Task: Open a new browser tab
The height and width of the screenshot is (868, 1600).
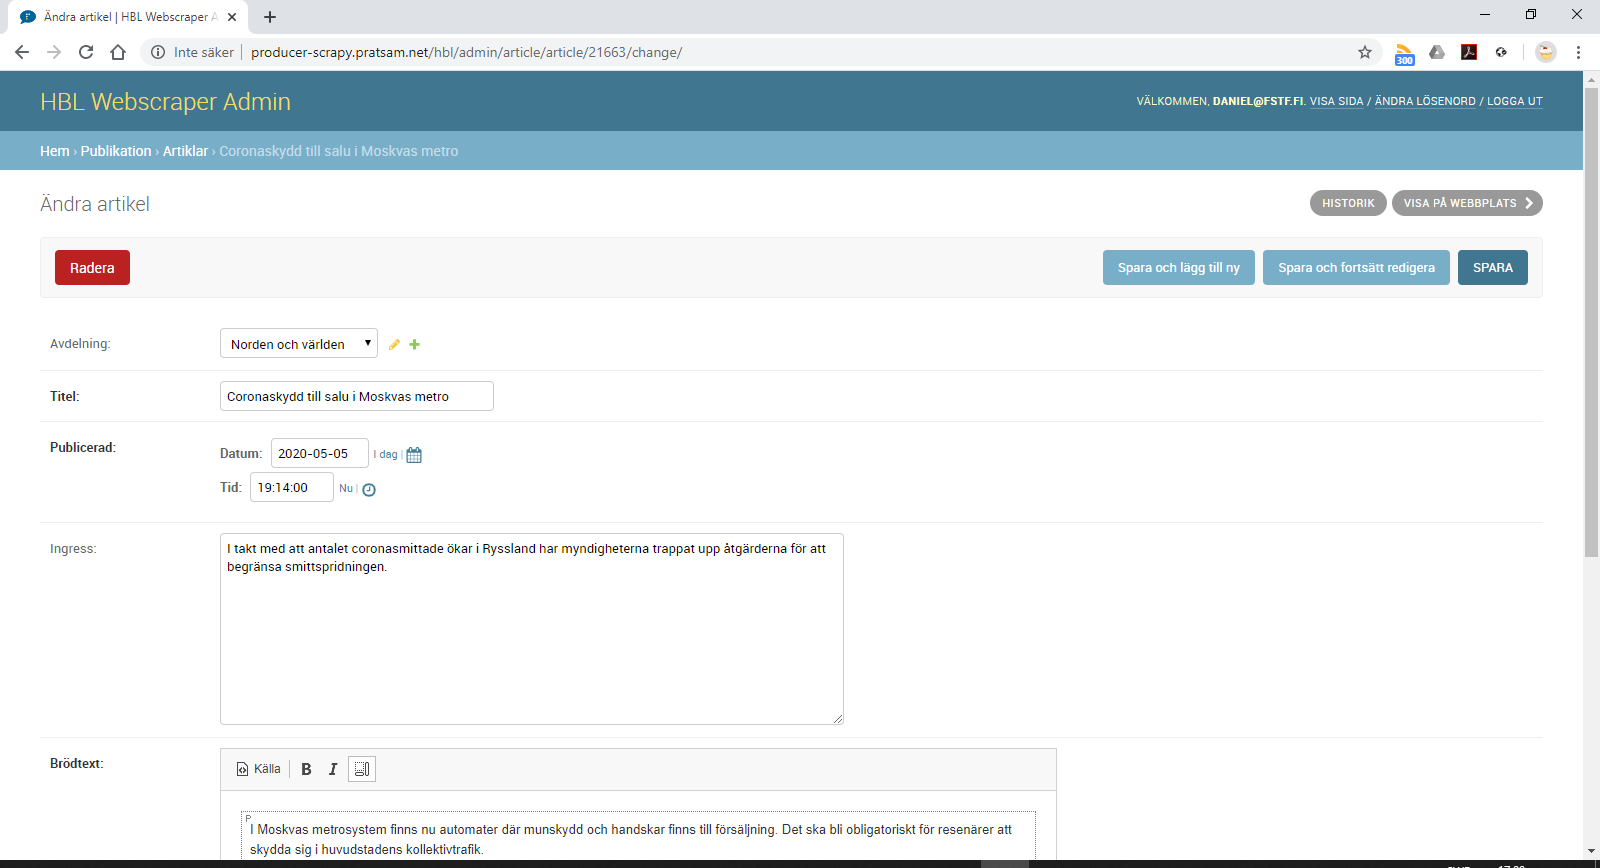Action: point(270,17)
